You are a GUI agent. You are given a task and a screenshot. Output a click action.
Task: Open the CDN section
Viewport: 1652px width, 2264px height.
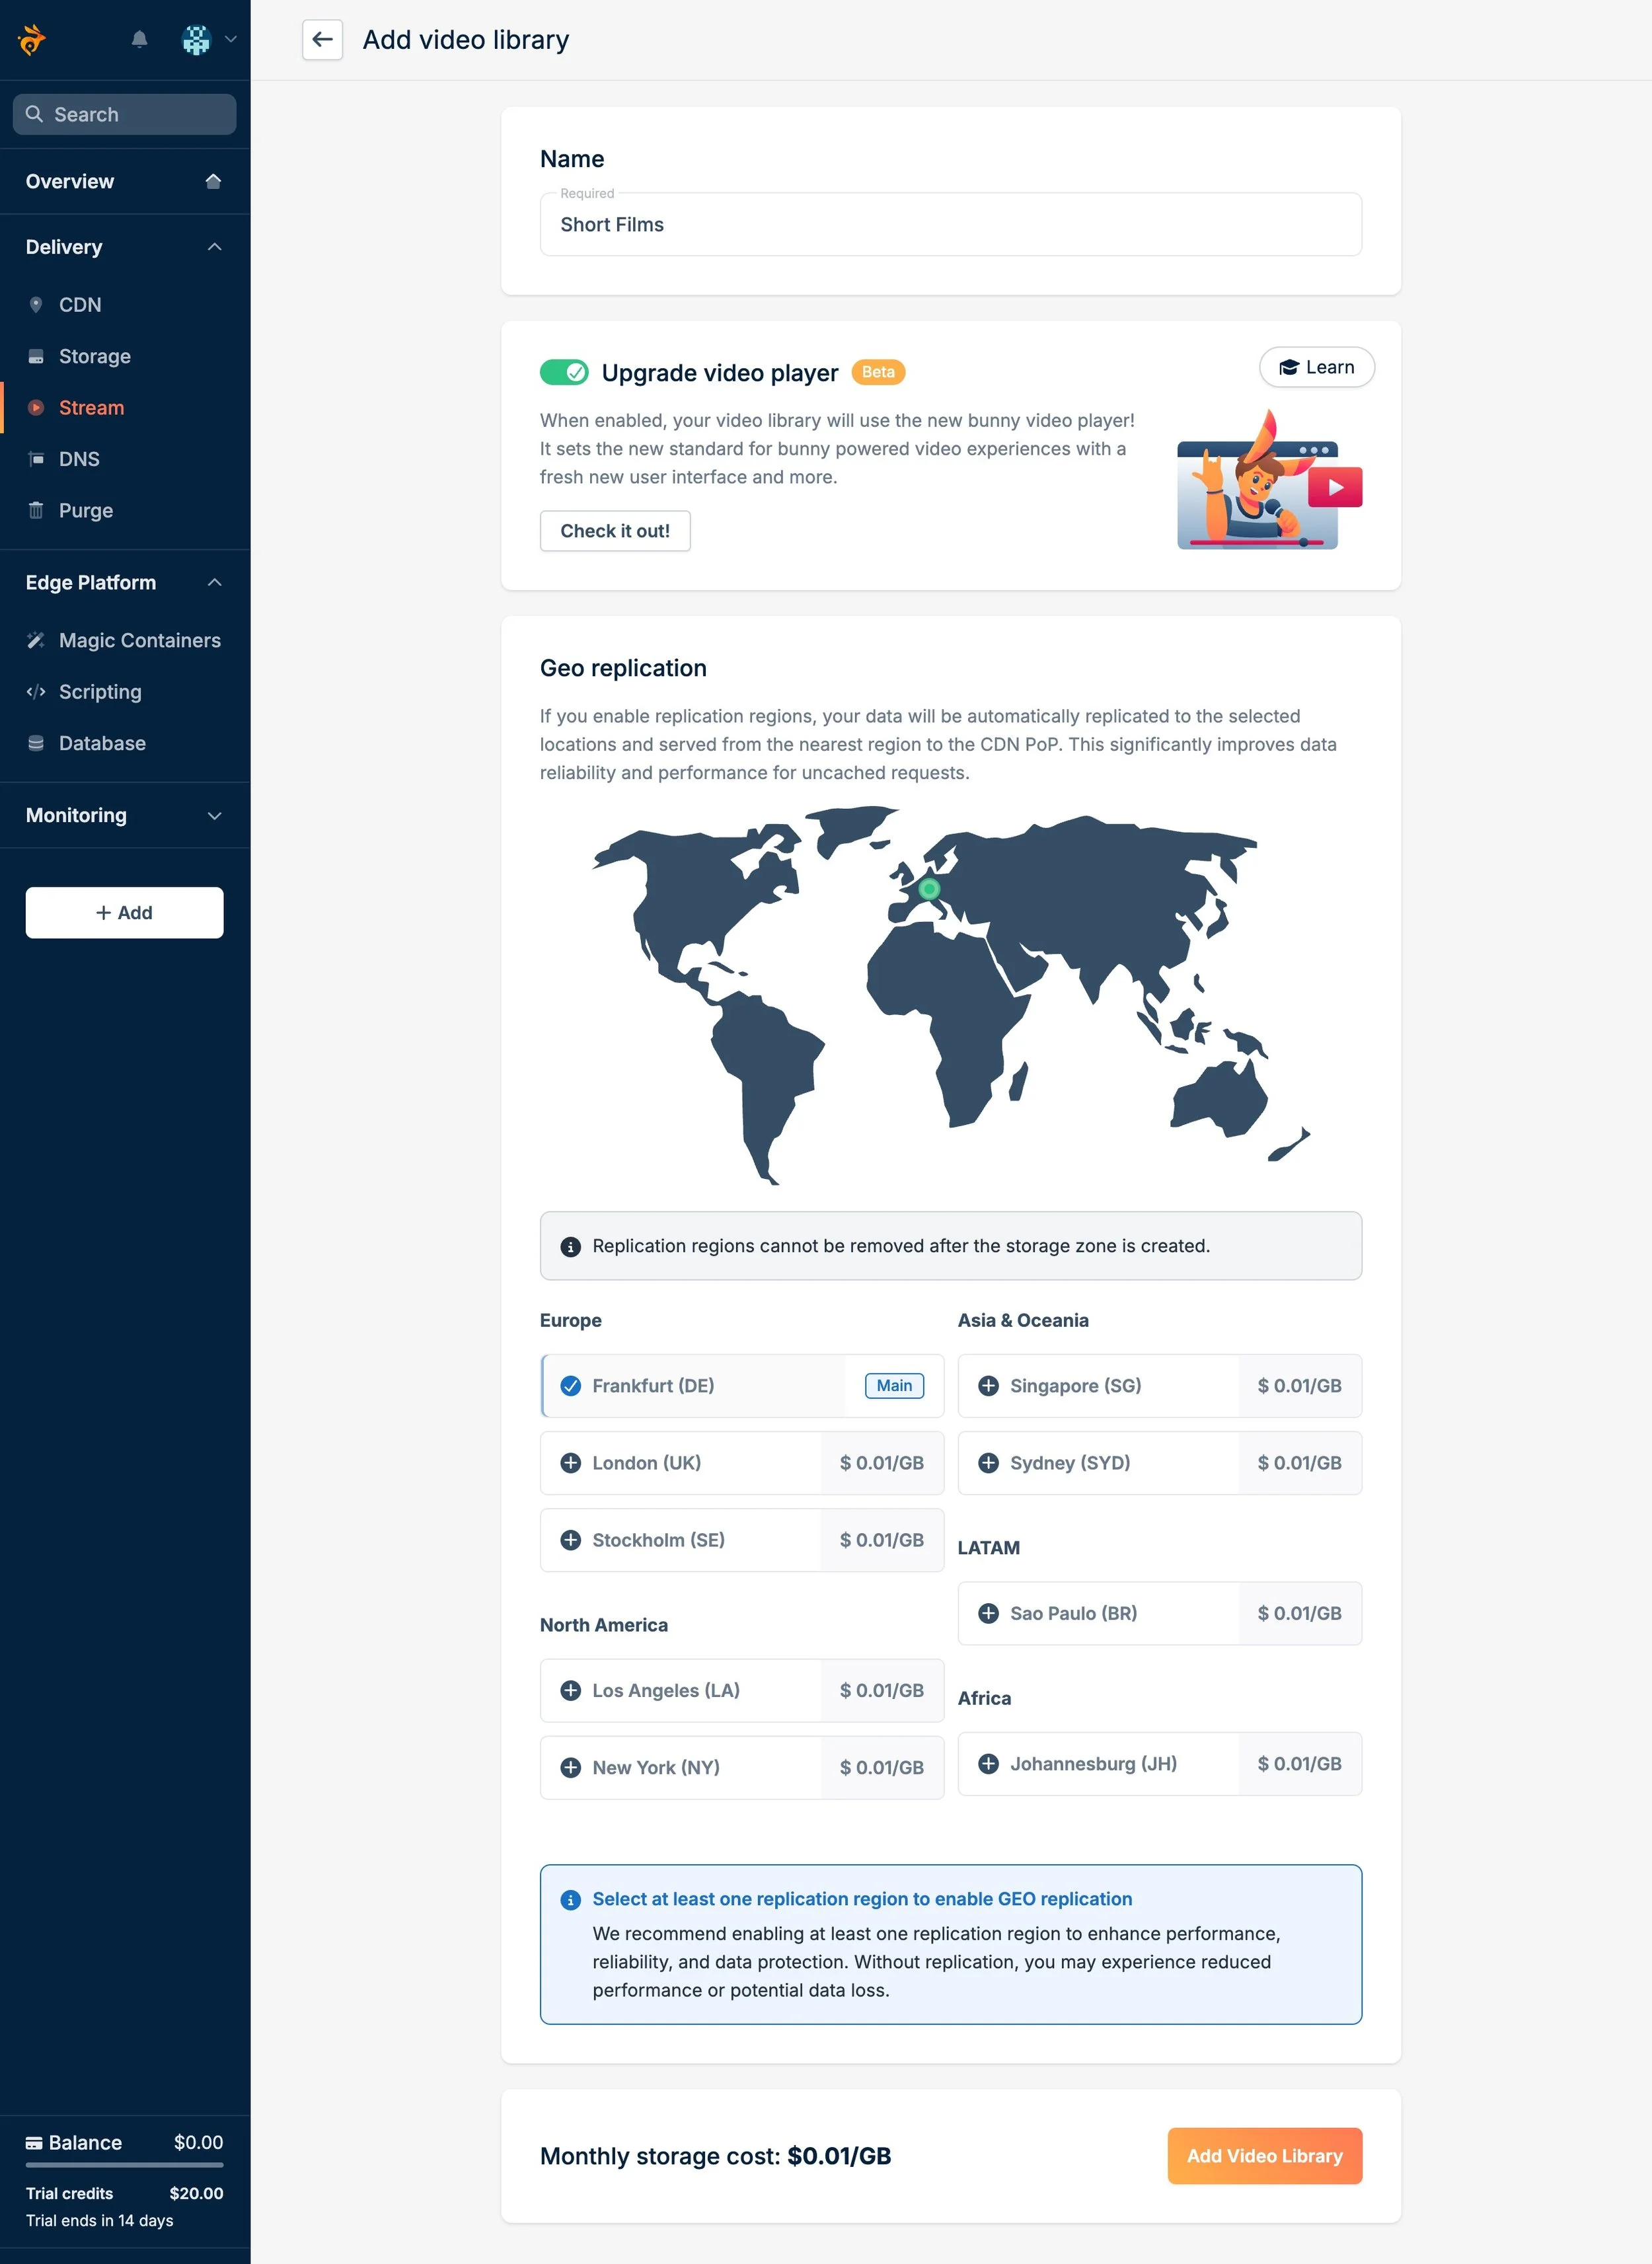(80, 304)
